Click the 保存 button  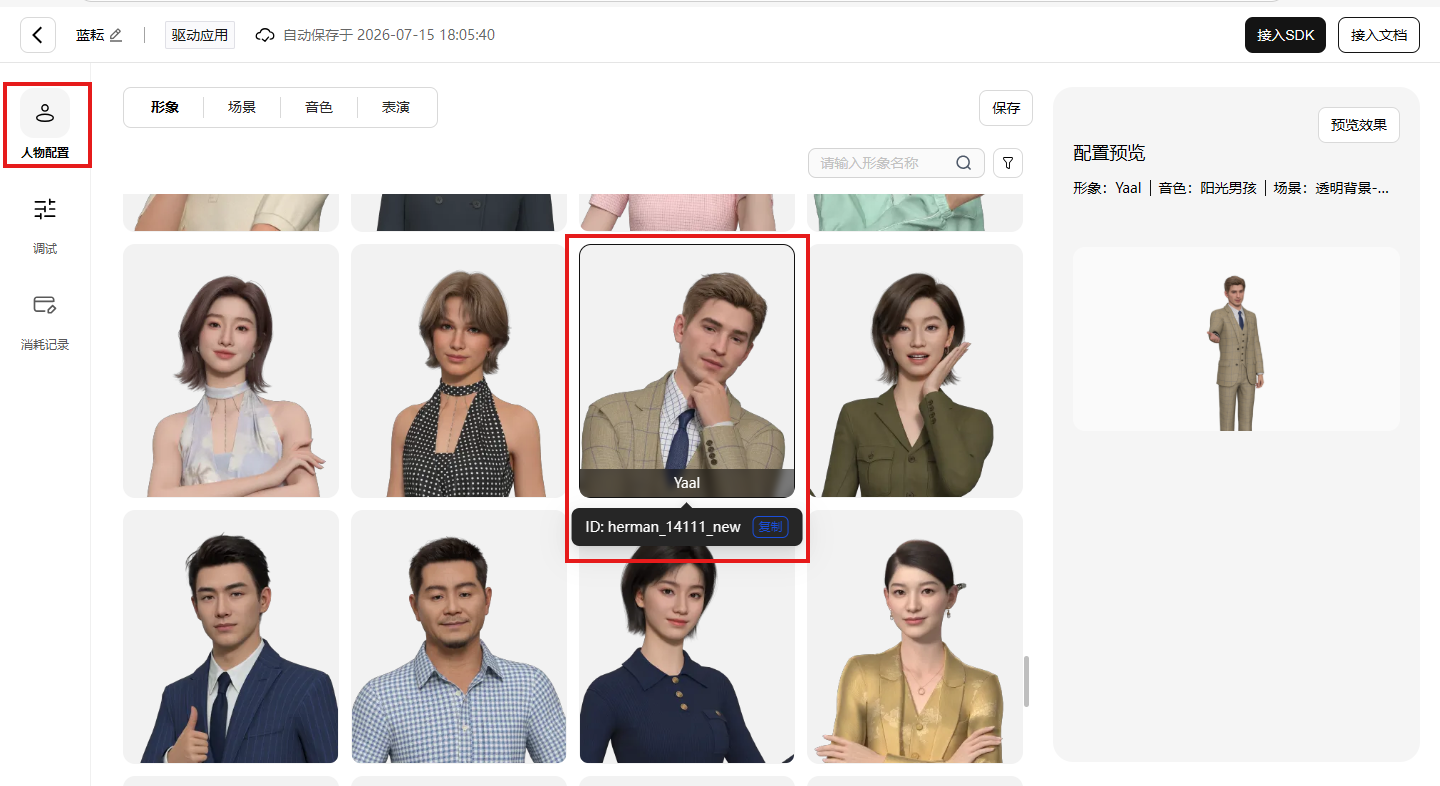pyautogui.click(x=1006, y=108)
